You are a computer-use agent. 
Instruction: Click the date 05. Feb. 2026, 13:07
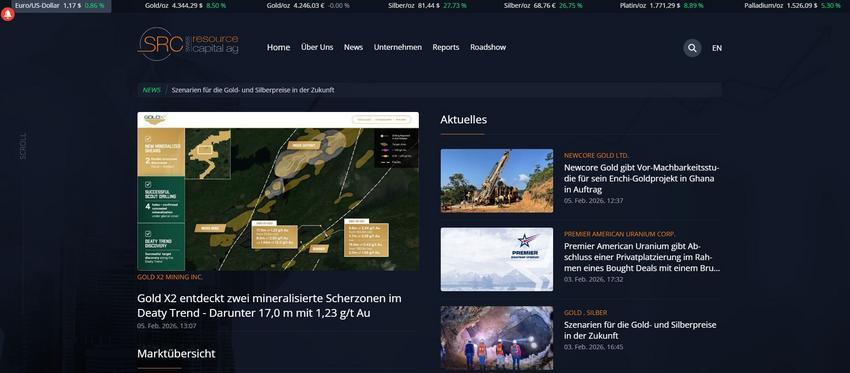pos(167,326)
